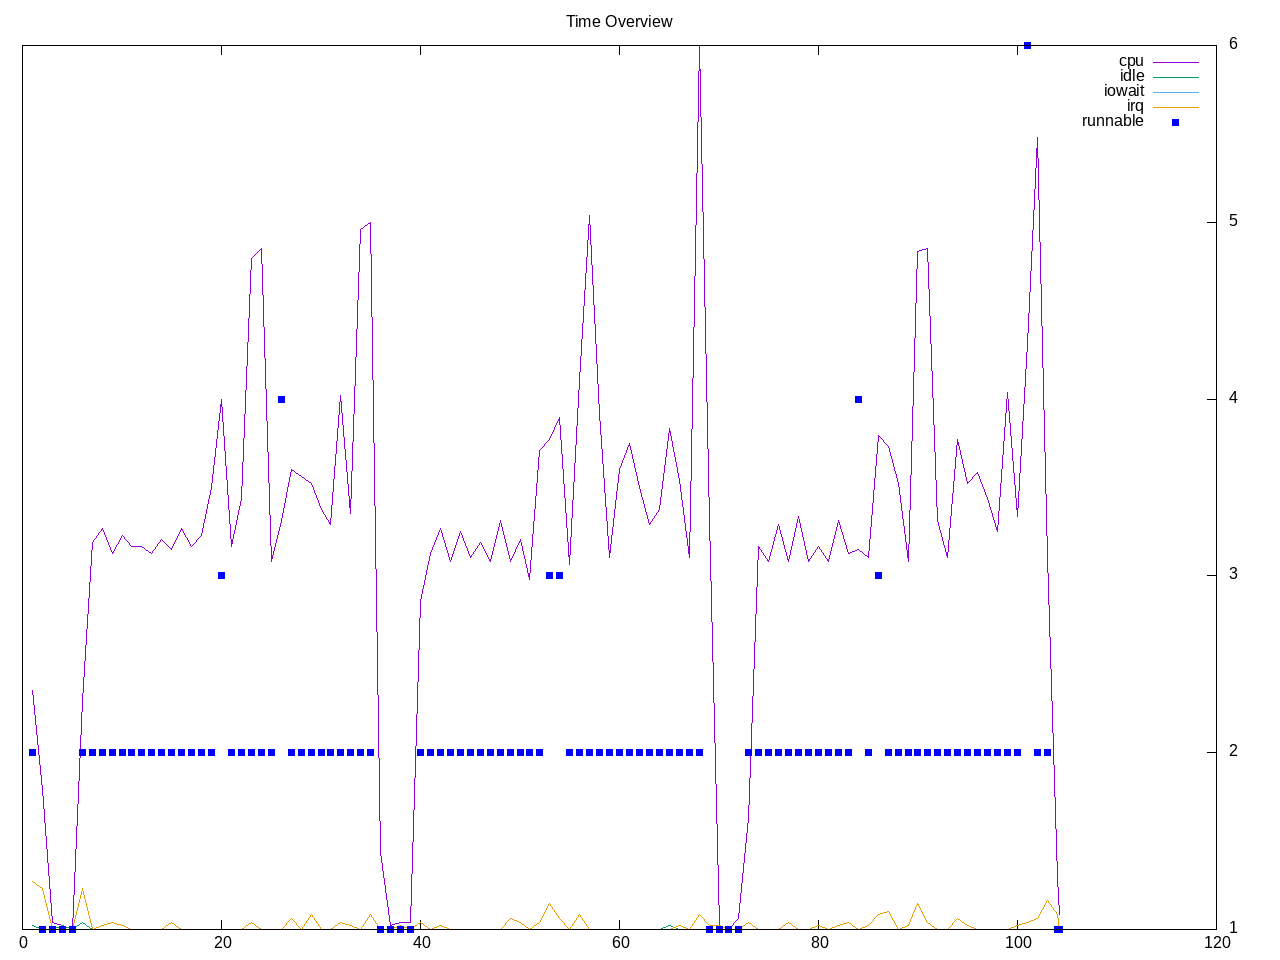
Task: Click the last runnable point near x=104
Action: pos(1058,929)
